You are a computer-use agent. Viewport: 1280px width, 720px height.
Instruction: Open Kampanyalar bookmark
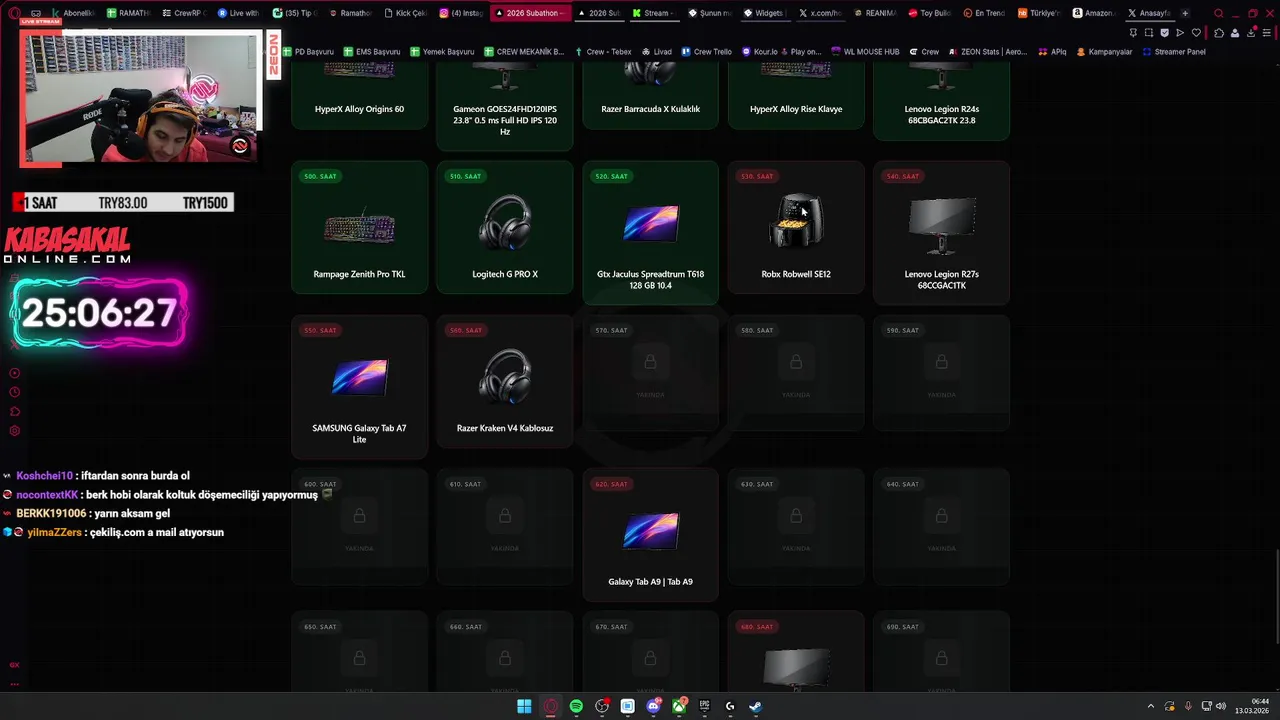click(x=1104, y=52)
